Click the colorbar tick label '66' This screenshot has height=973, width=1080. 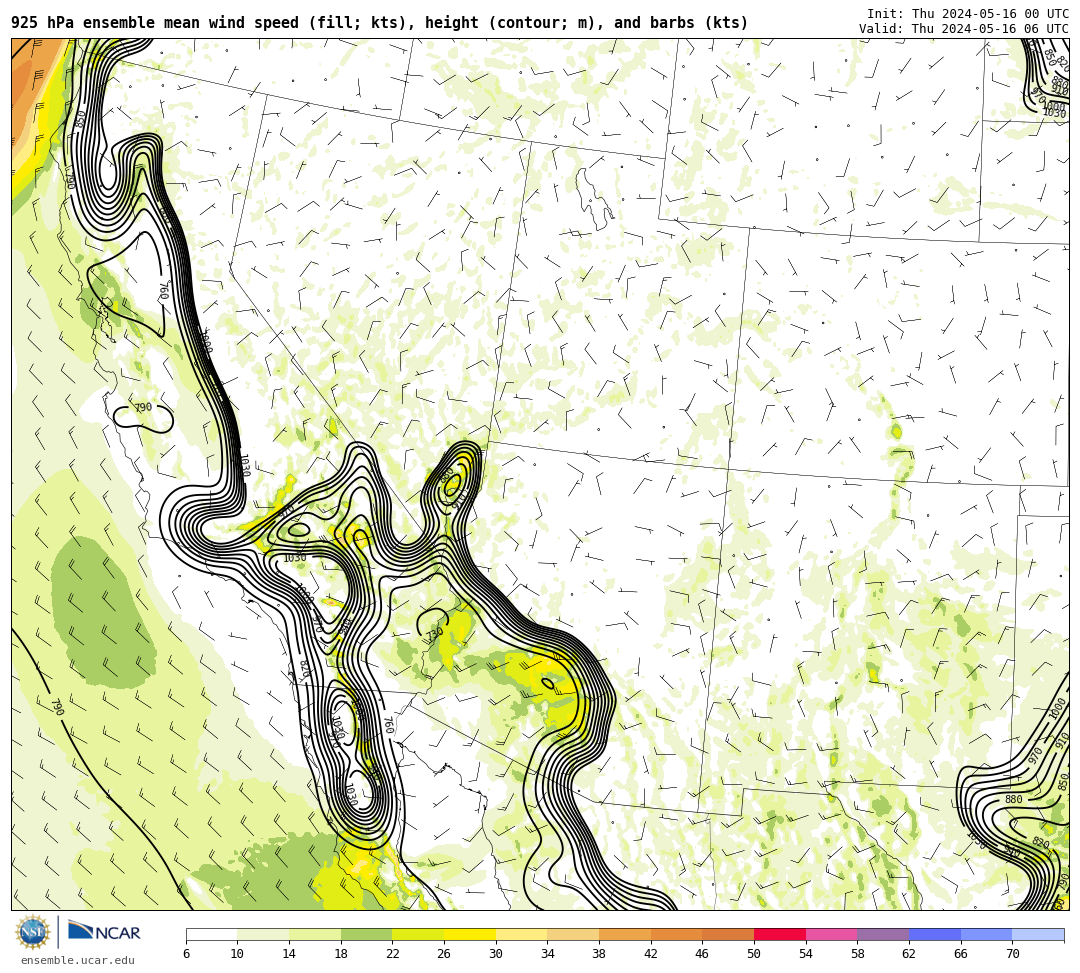[961, 954]
